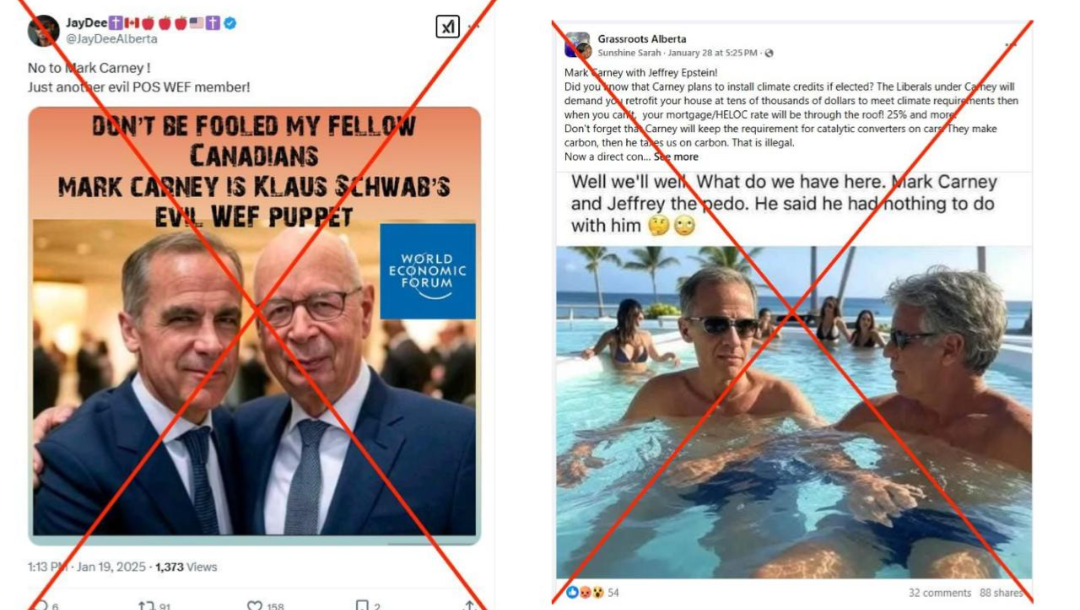The image size is (1080, 610).
Task: Open the tweet's three-dot more options menu
Action: tap(474, 27)
